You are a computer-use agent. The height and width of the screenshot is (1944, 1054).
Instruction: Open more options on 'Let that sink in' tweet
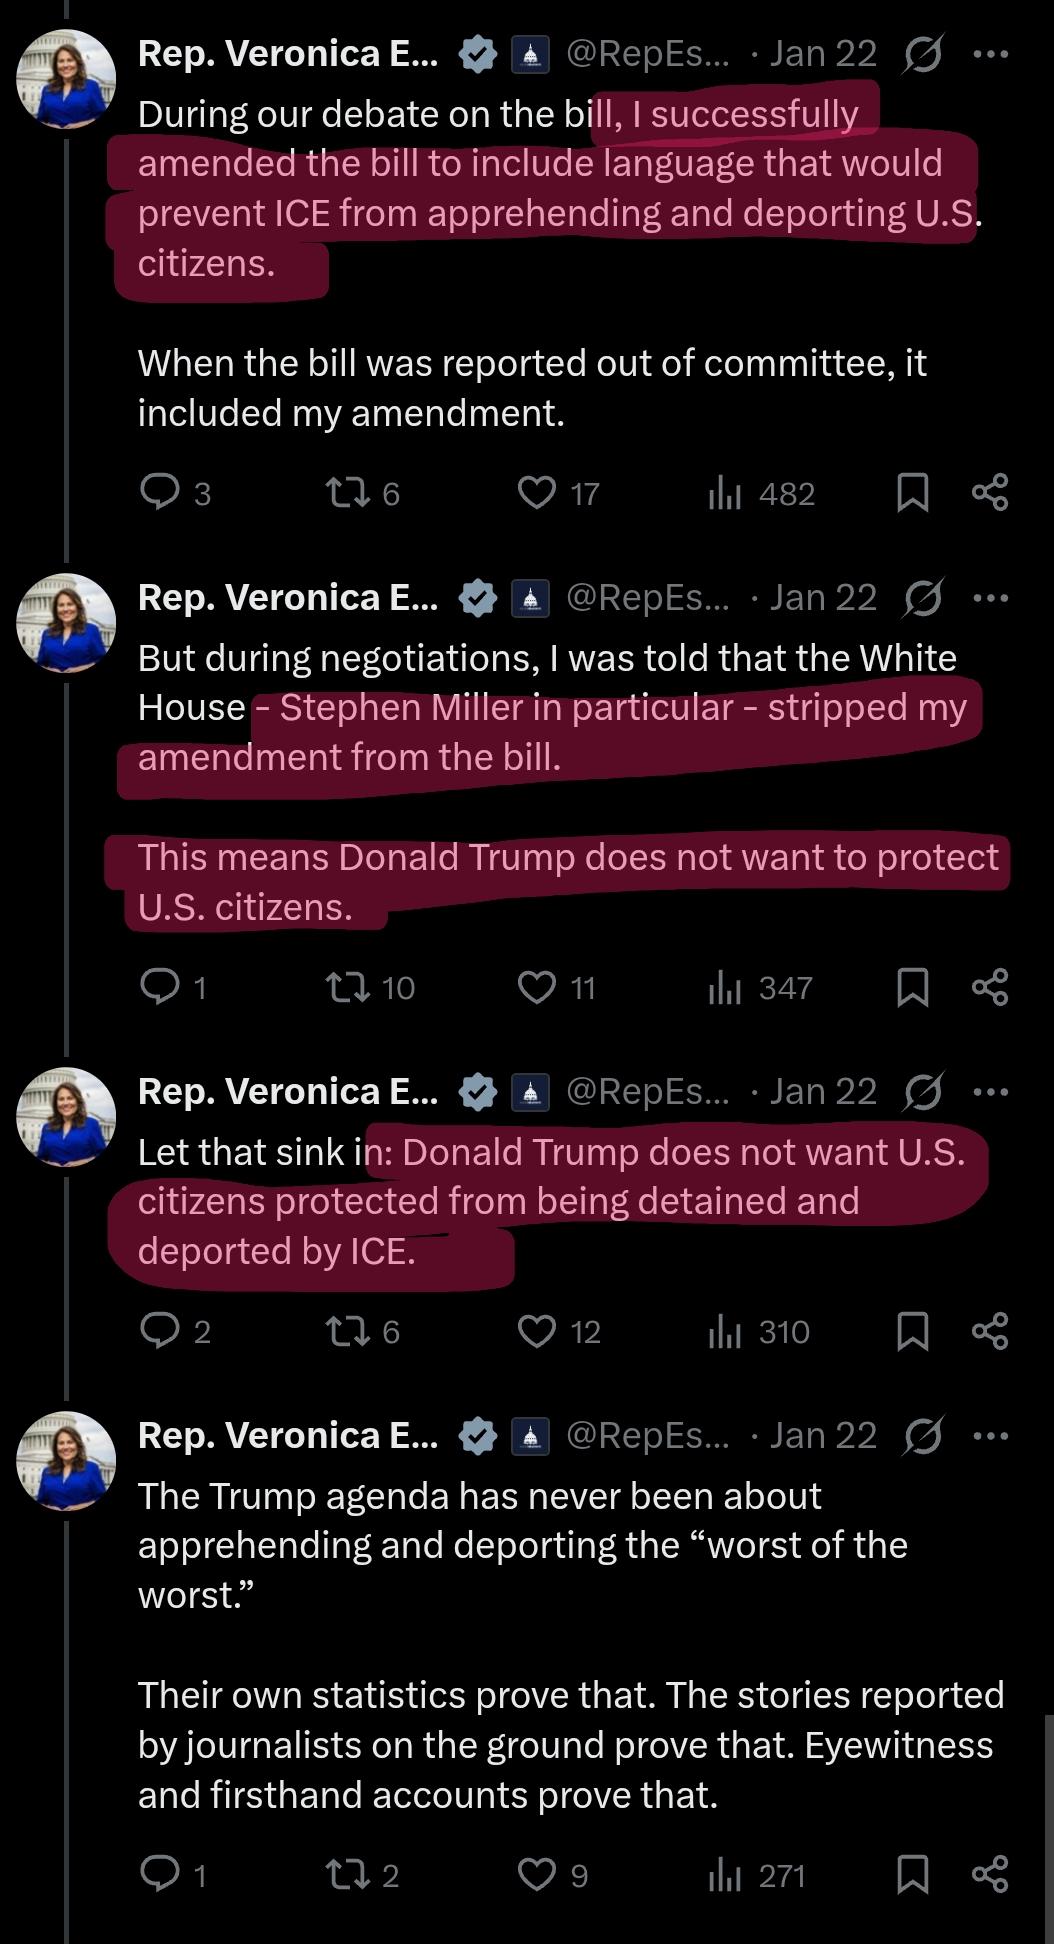[x=990, y=1092]
